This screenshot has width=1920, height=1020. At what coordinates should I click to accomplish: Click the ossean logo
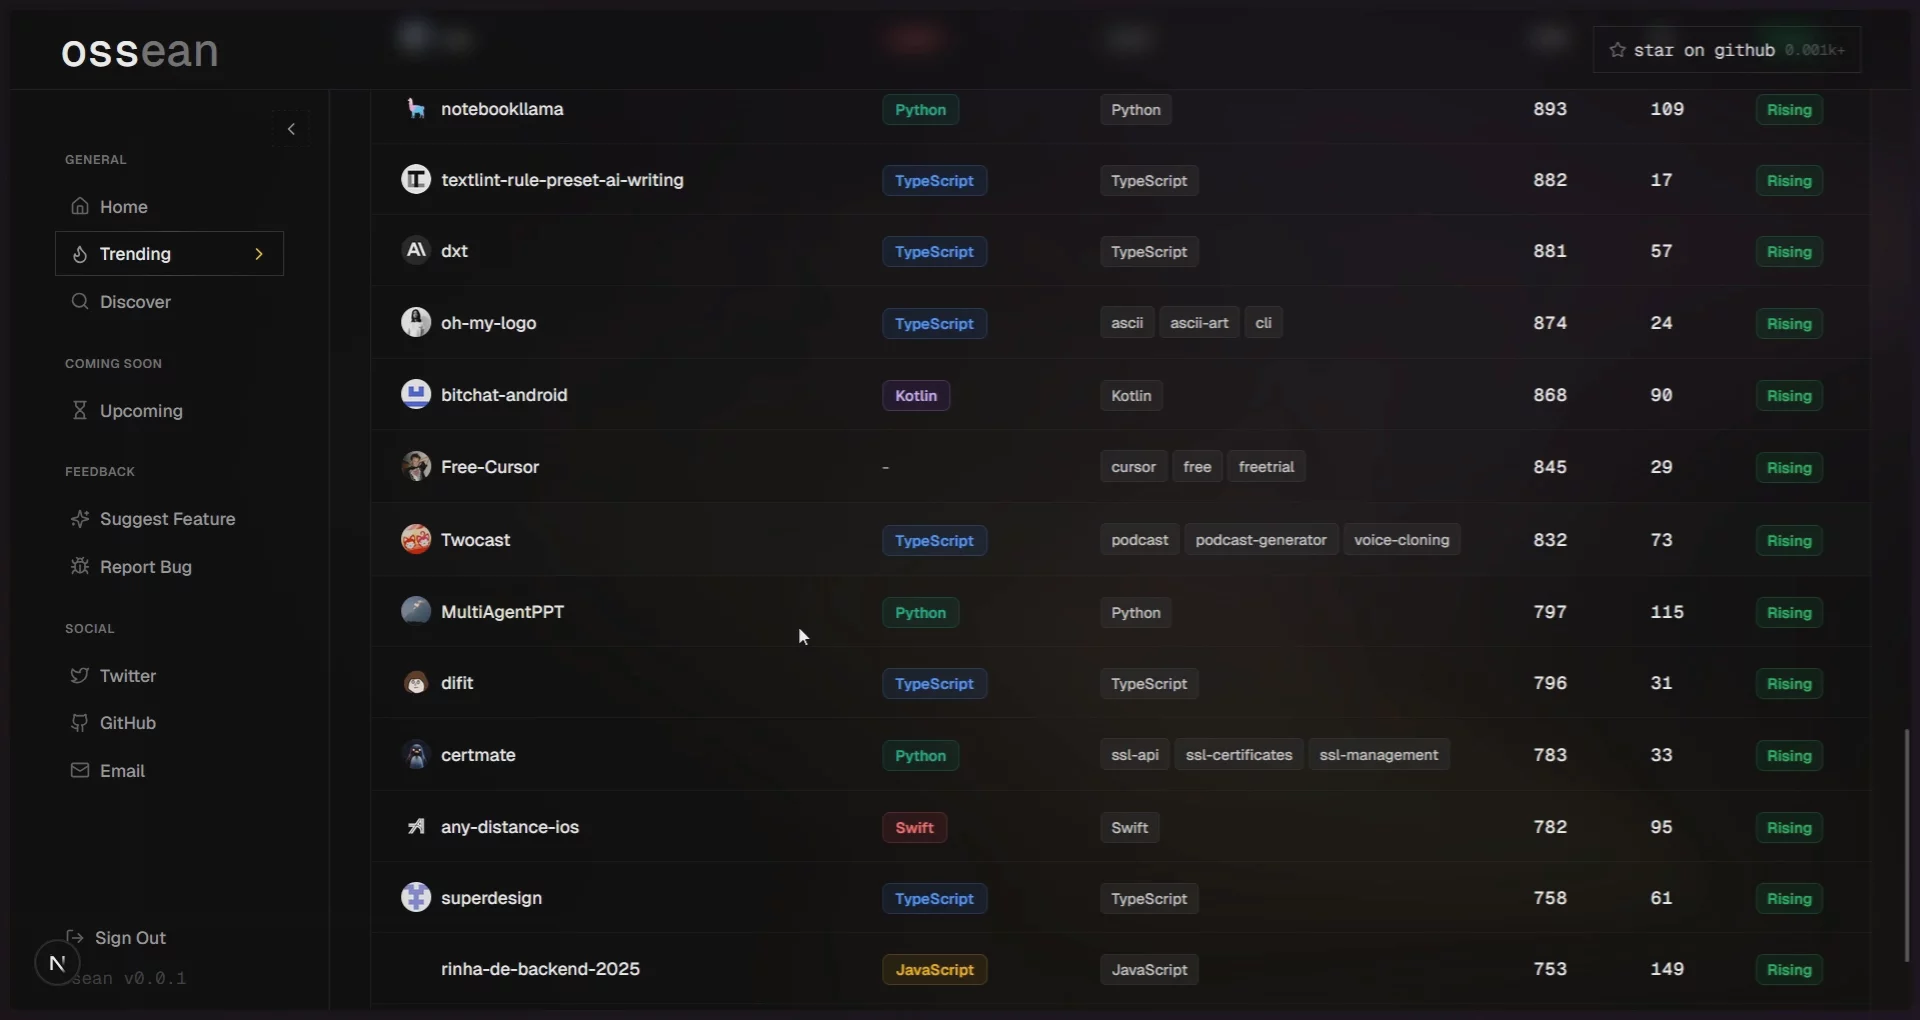tap(140, 52)
